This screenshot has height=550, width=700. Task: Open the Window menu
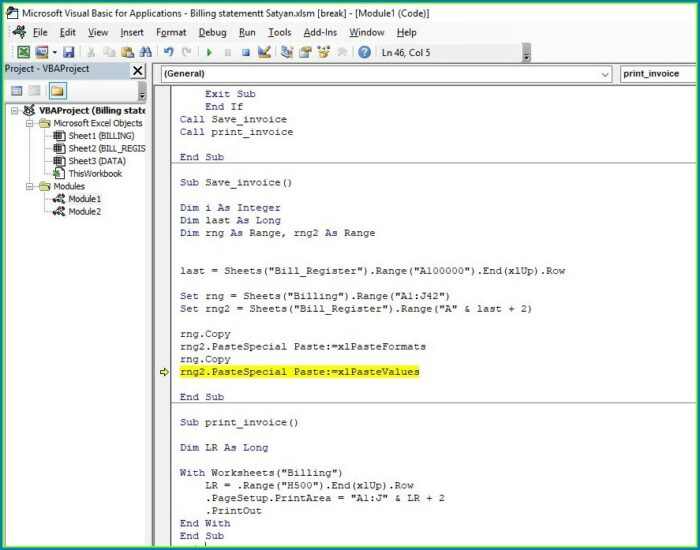[367, 32]
